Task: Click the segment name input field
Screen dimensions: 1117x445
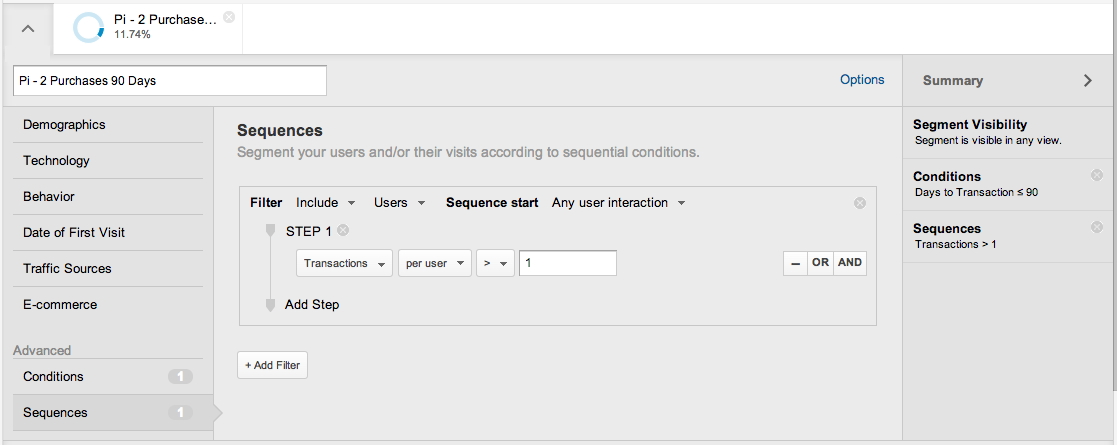Action: 170,81
